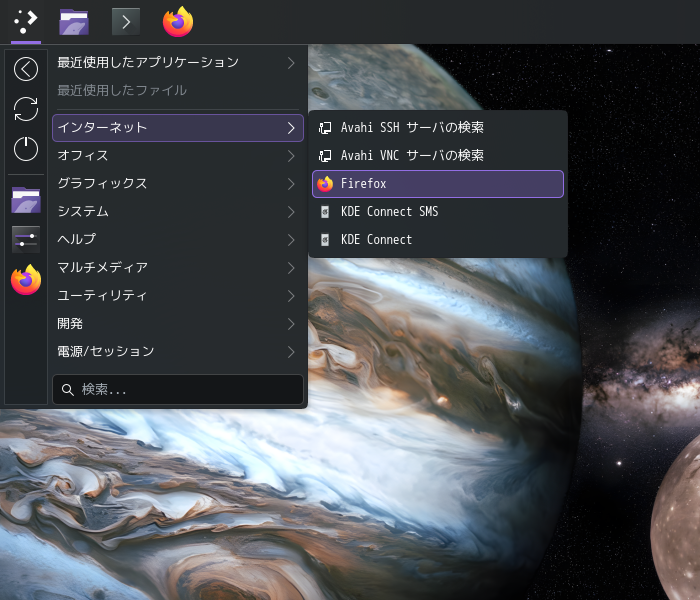
Task: Select the インターネット category
Action: tap(178, 128)
